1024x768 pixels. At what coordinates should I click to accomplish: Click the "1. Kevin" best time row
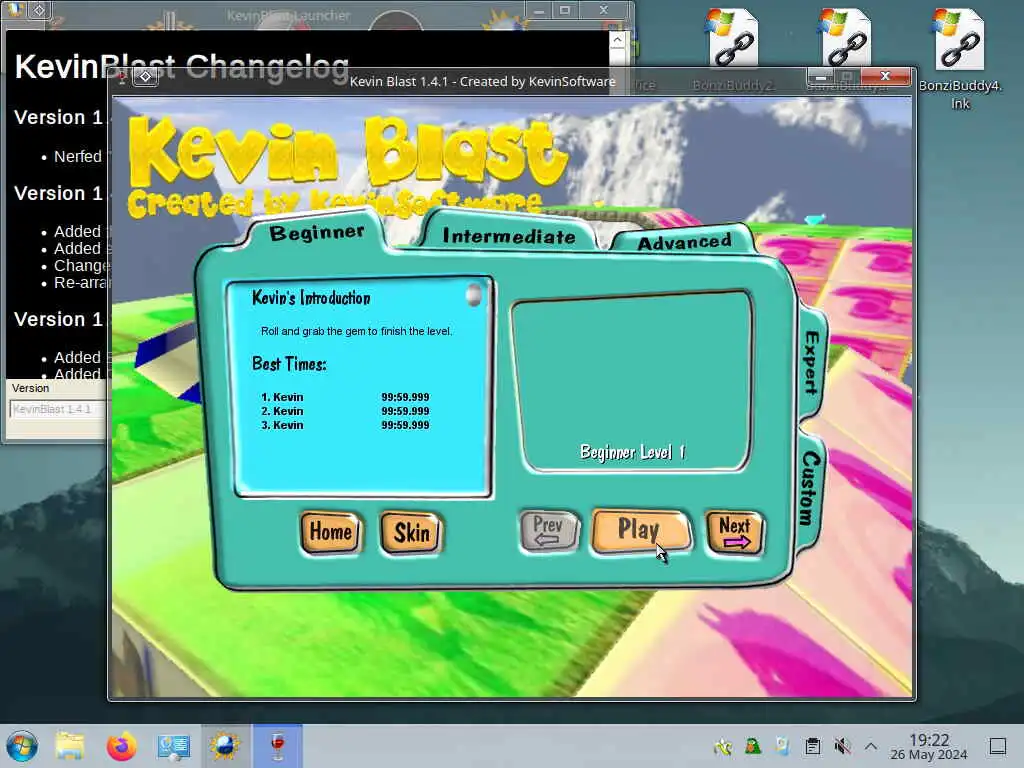(x=345, y=397)
